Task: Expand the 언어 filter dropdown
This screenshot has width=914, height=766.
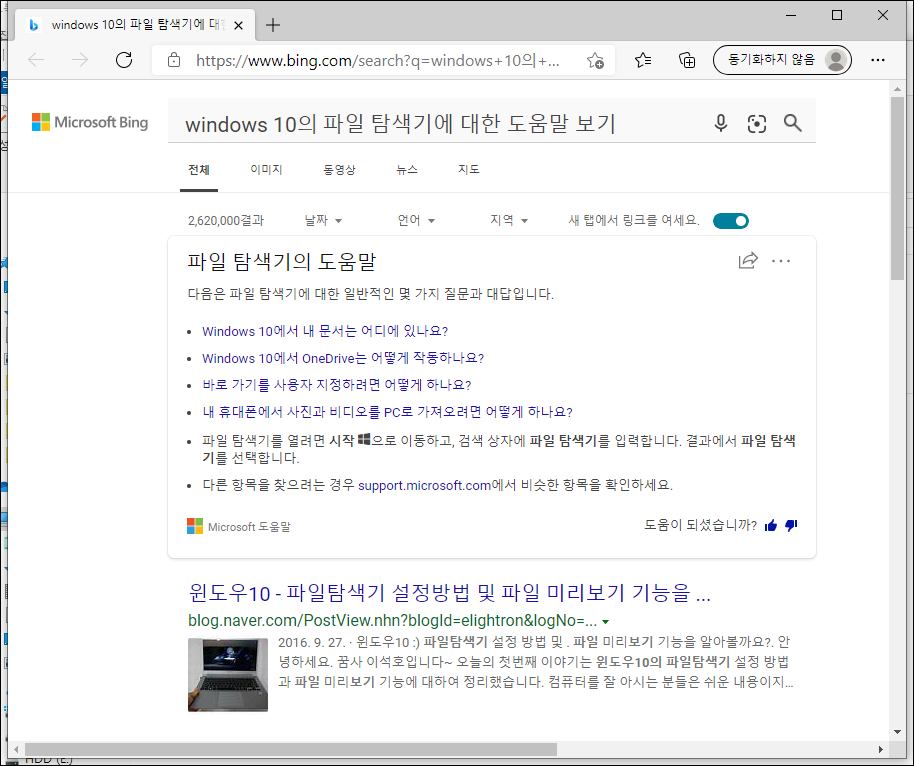Action: tap(416, 220)
